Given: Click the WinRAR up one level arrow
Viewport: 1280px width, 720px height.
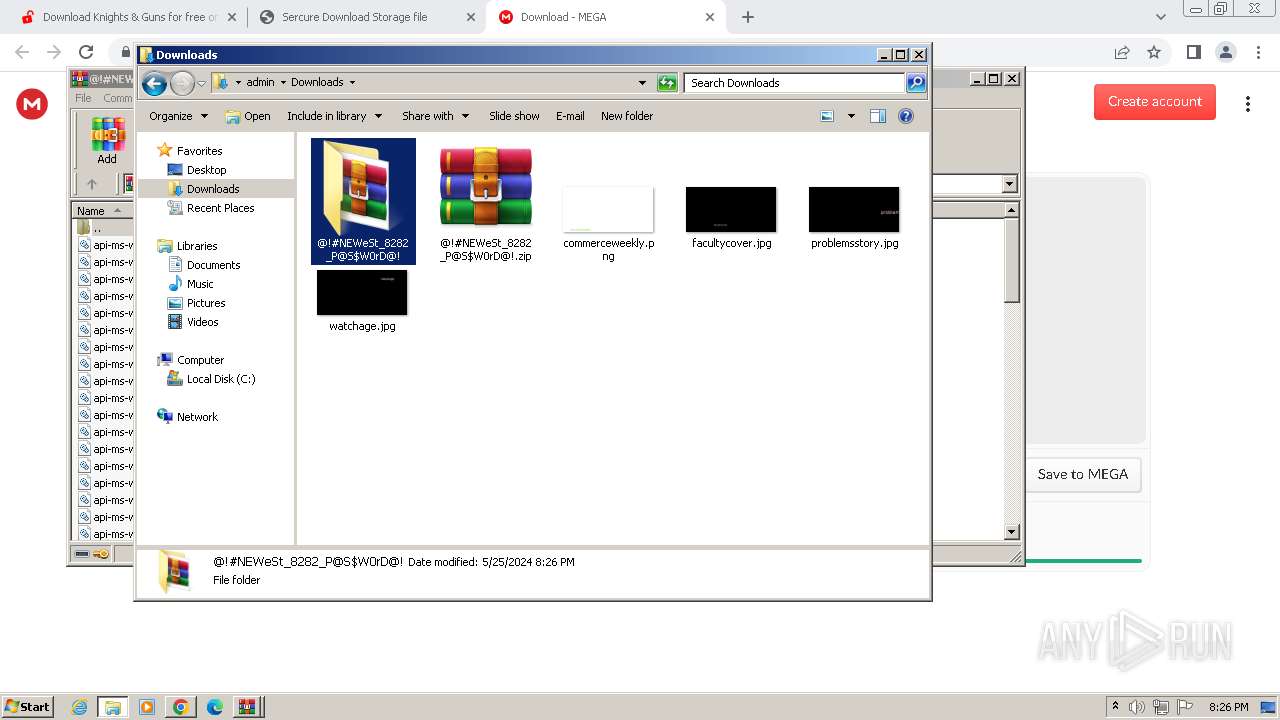Looking at the screenshot, I should coord(92,184).
